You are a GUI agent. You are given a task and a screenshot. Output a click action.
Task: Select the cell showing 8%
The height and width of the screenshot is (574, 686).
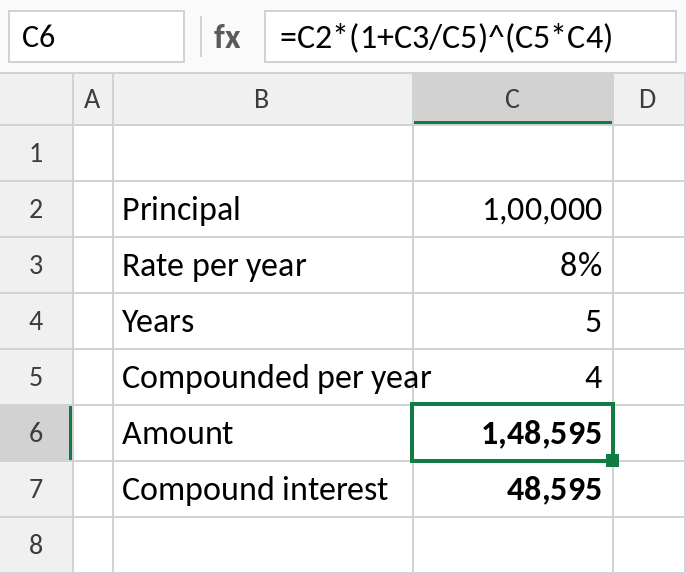pos(513,265)
